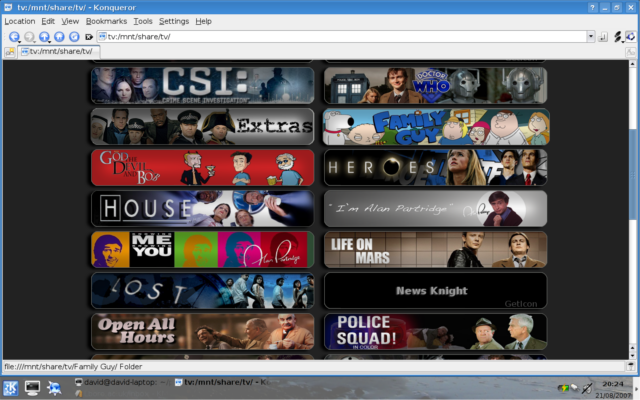Click the power battery tray icon

(x=564, y=387)
